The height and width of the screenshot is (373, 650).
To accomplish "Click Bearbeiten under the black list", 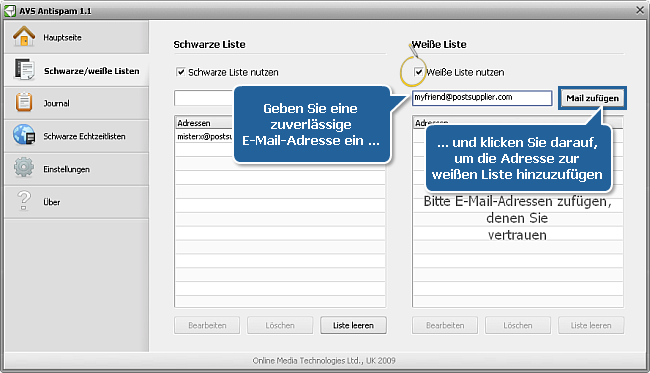I will pyautogui.click(x=207, y=325).
